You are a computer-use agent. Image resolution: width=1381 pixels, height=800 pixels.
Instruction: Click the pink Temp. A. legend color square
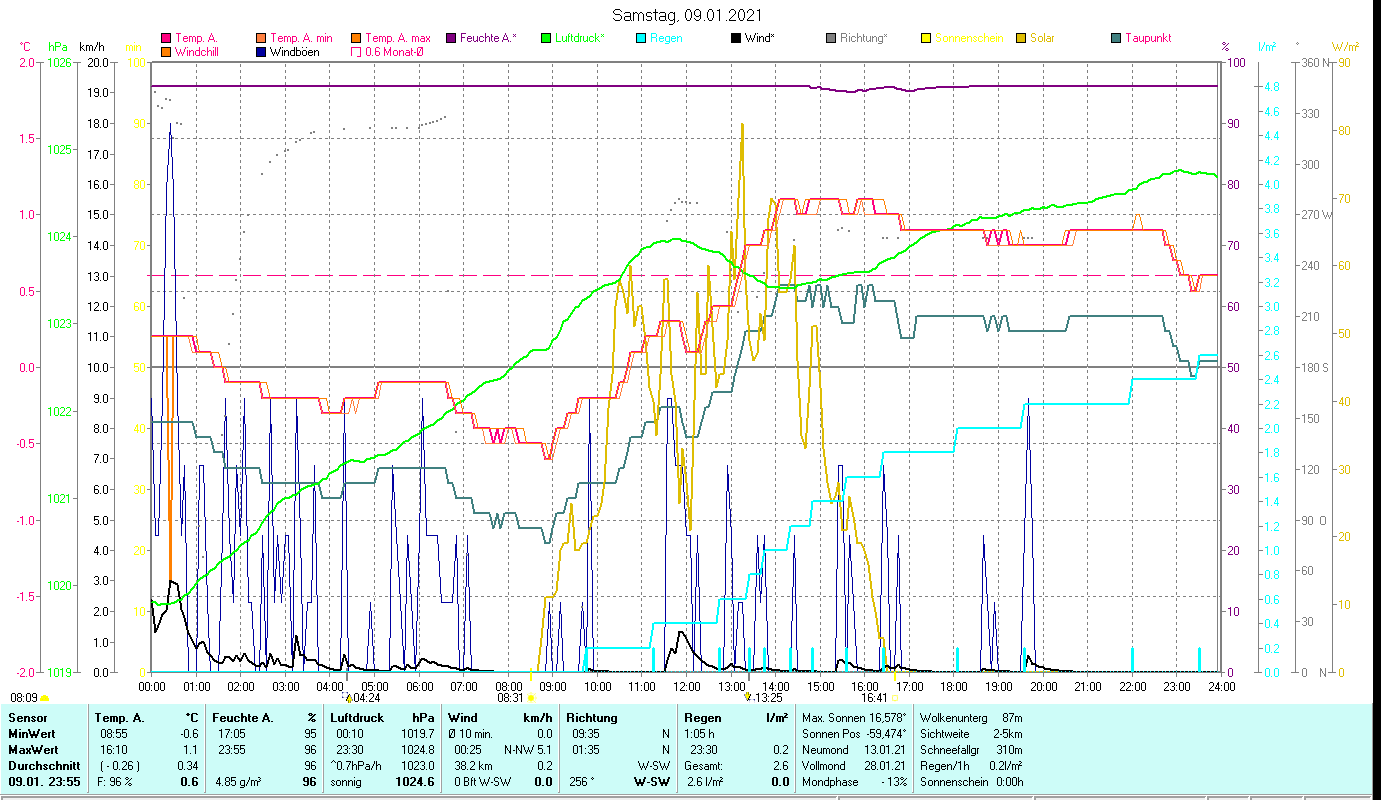(x=166, y=38)
